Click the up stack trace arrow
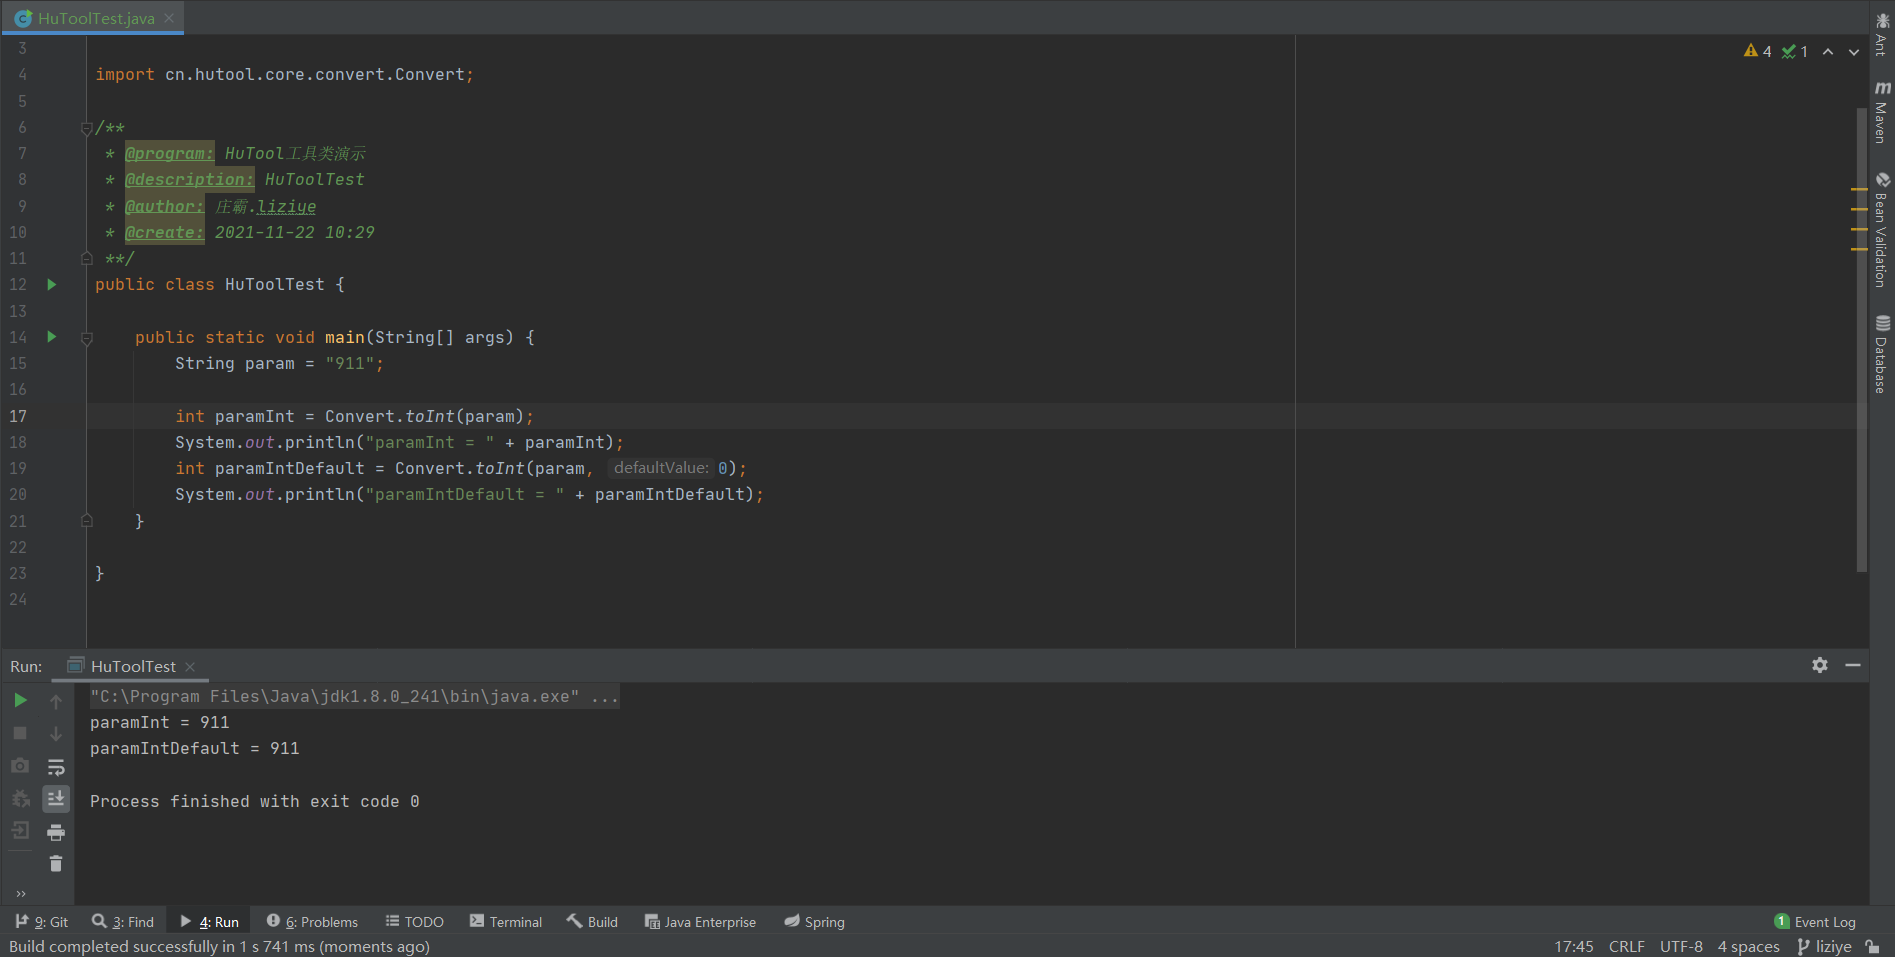The width and height of the screenshot is (1895, 957). pos(56,701)
